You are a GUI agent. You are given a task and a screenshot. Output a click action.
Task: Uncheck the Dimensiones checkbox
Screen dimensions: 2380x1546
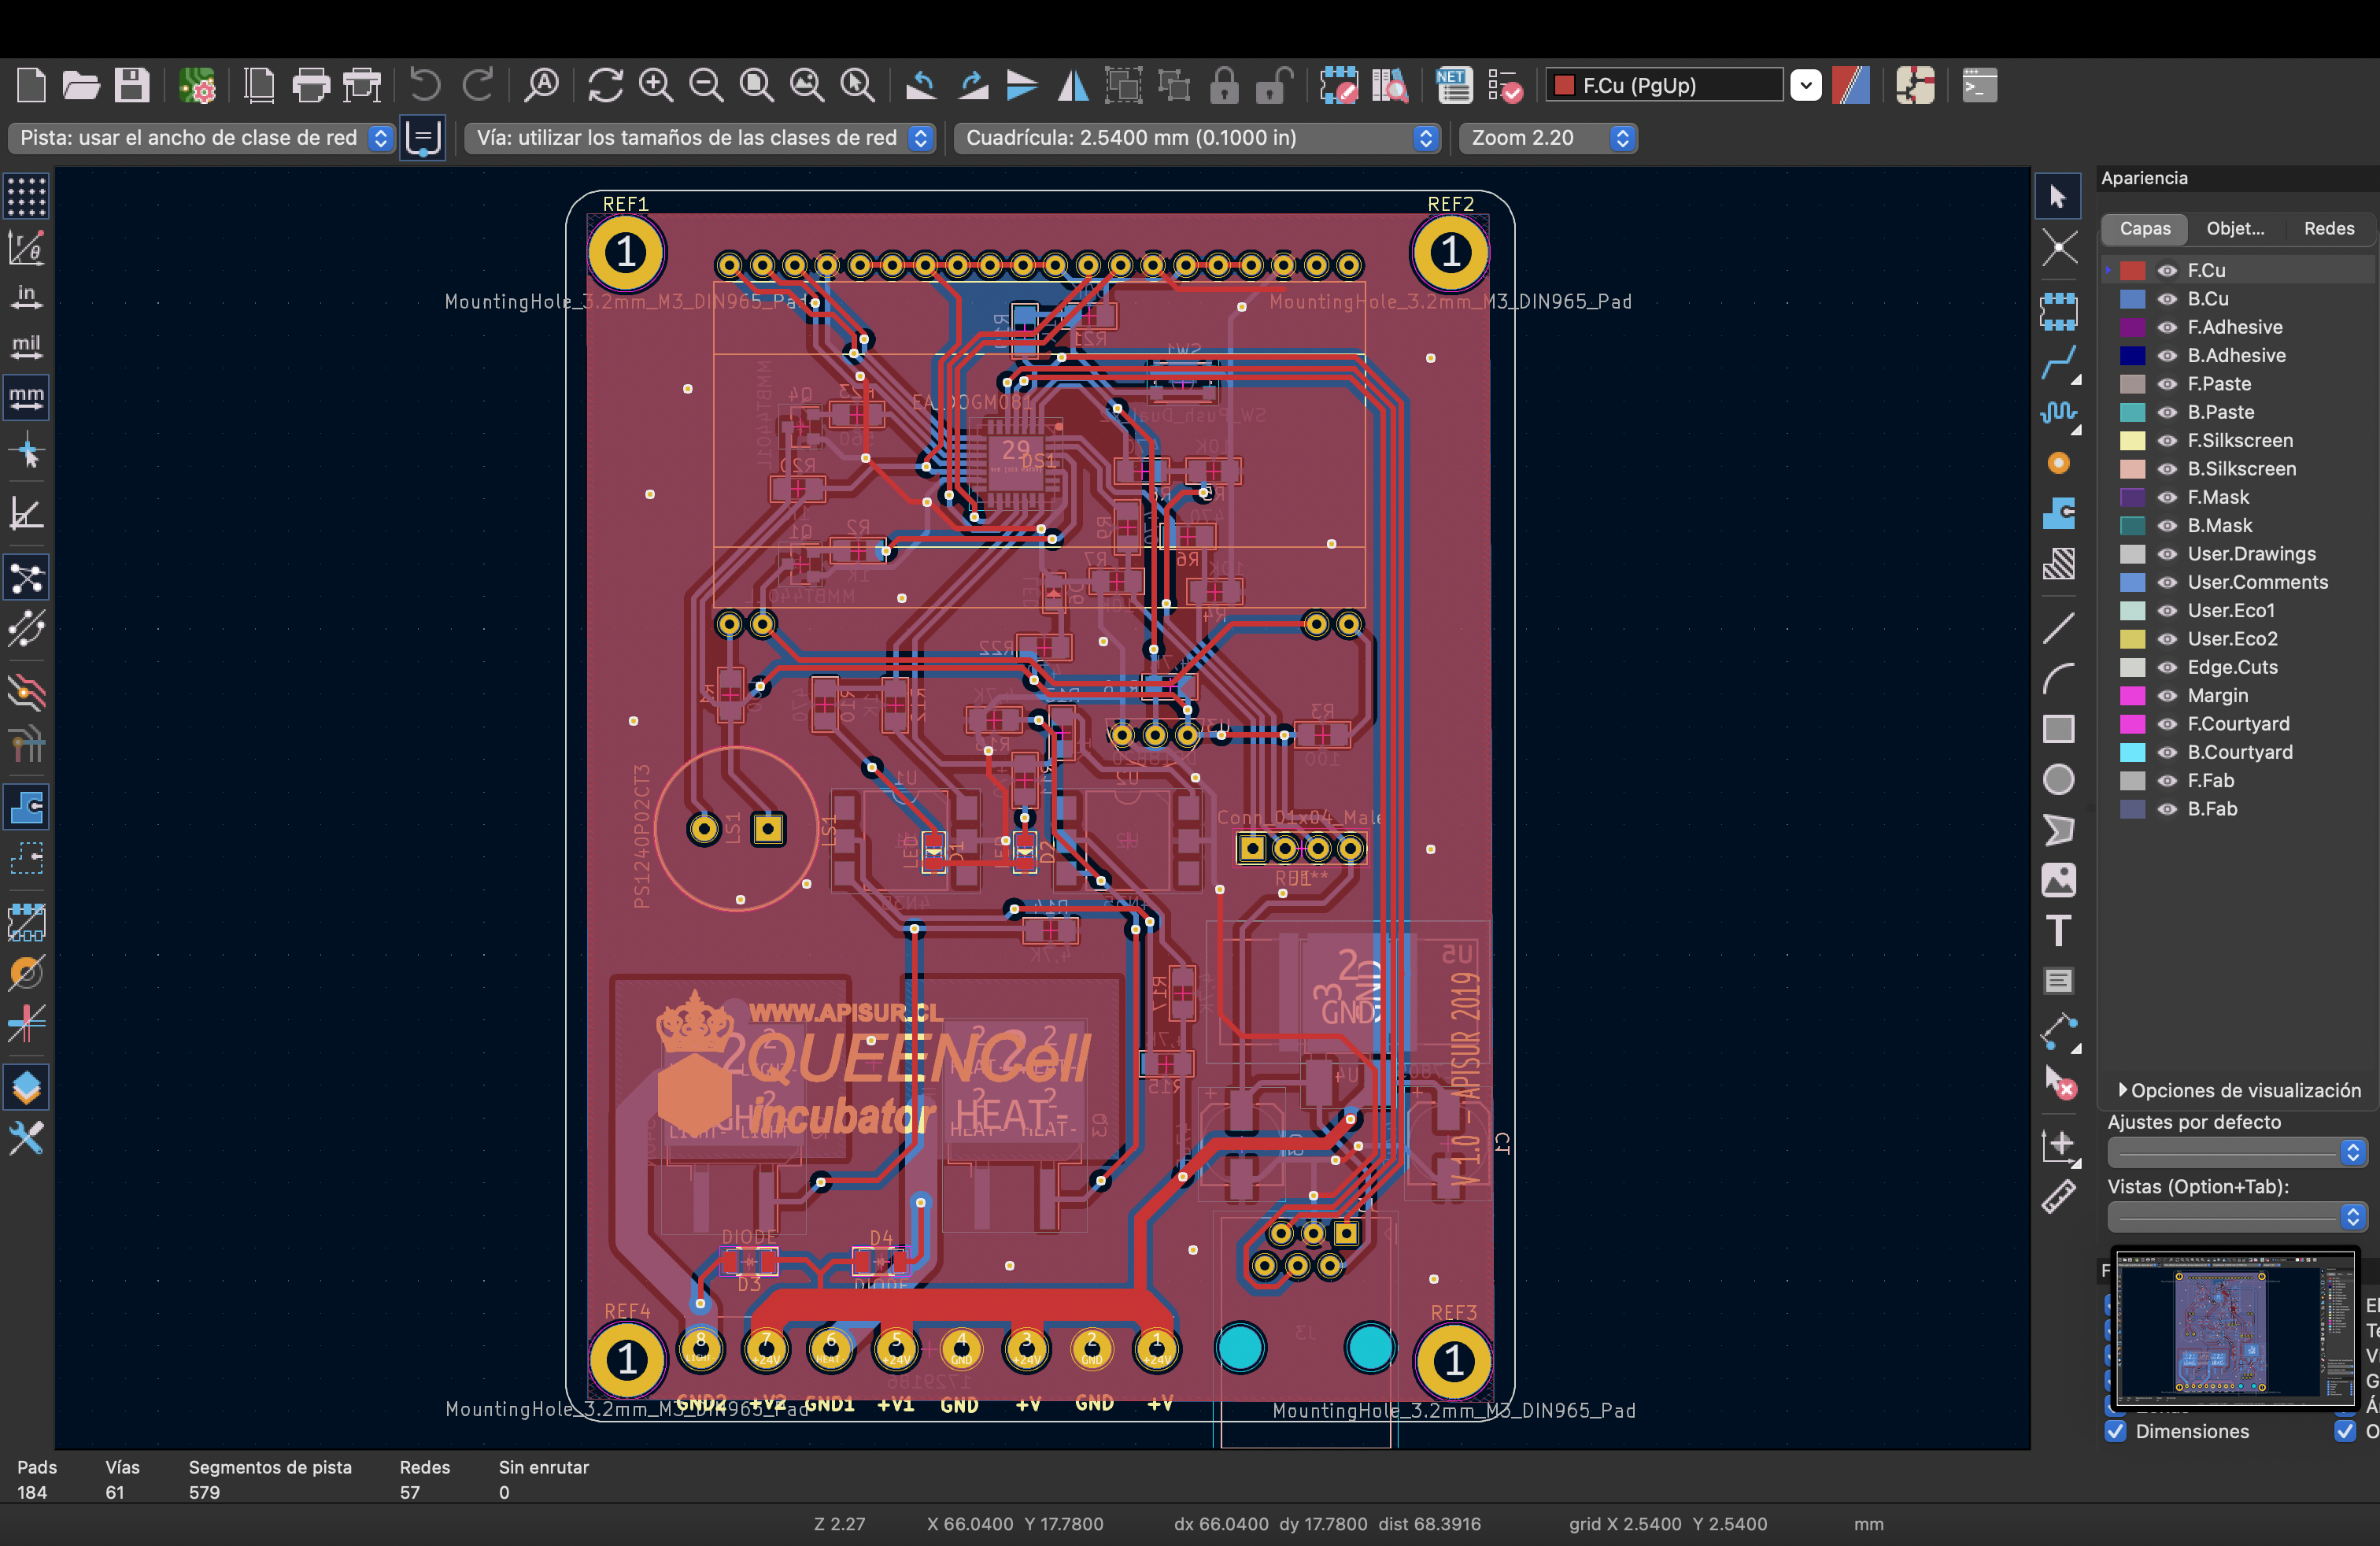pyautogui.click(x=2115, y=1431)
